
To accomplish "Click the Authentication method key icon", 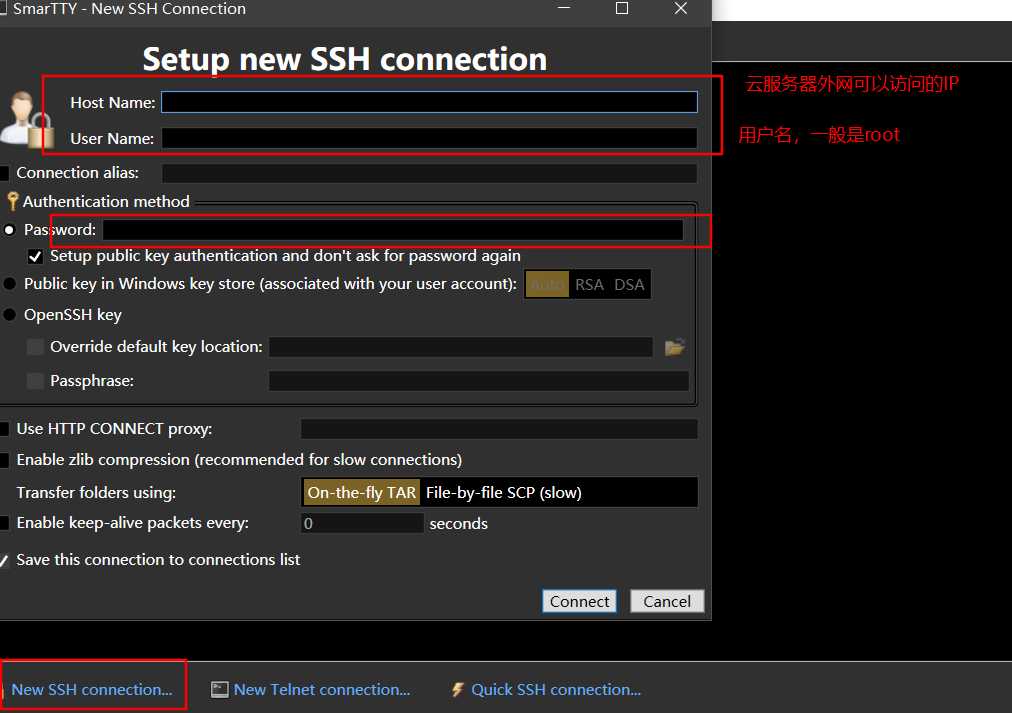I will point(12,201).
